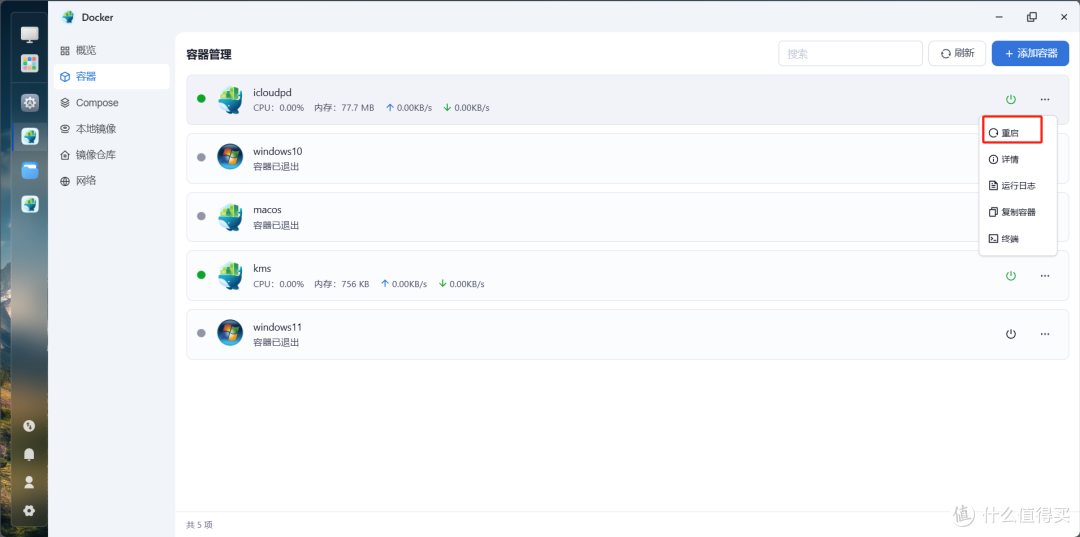1080x537 pixels.
Task: Click 容器已退出 status under windows11
Action: 276,342
